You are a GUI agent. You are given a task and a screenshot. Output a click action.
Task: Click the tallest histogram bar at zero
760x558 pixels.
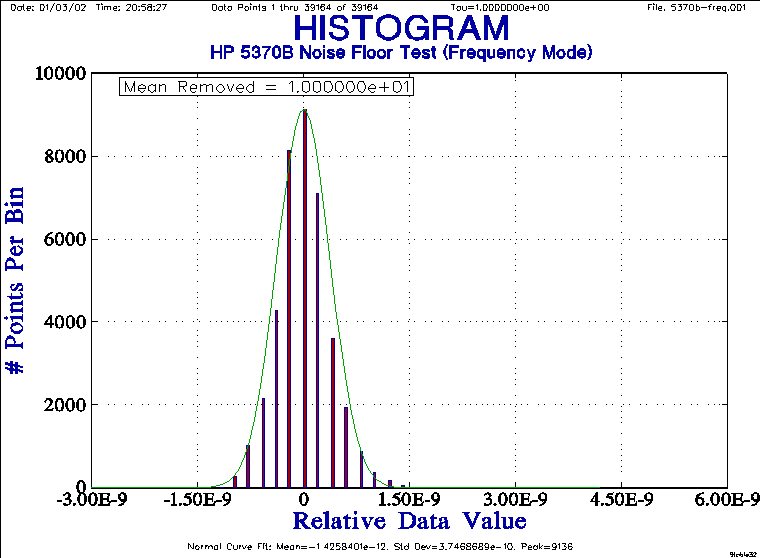(305, 299)
